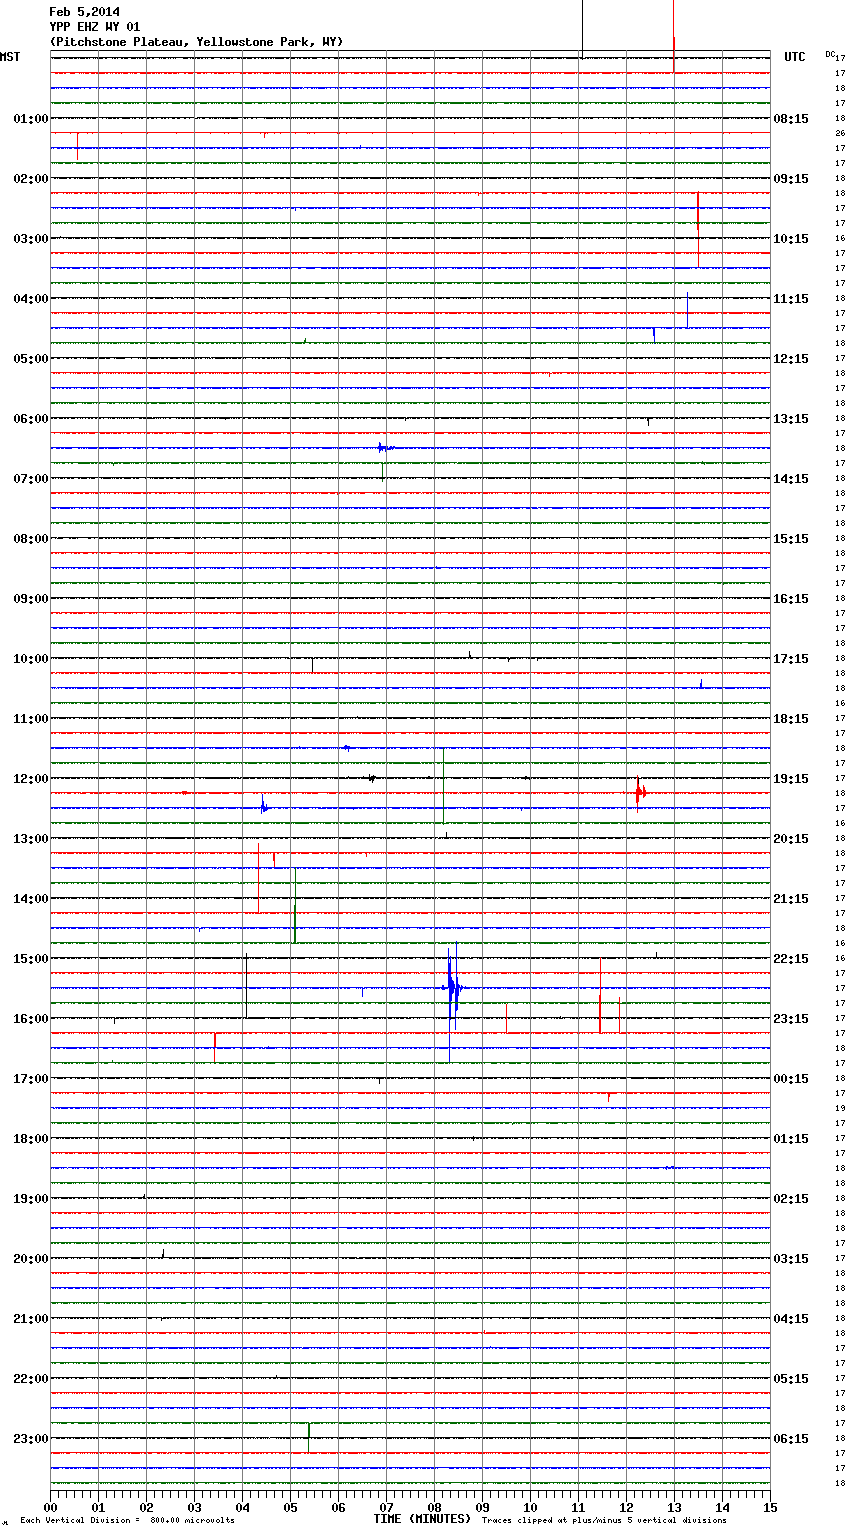Click the 19:15 UTC row label
850x1534 pixels.
point(791,778)
